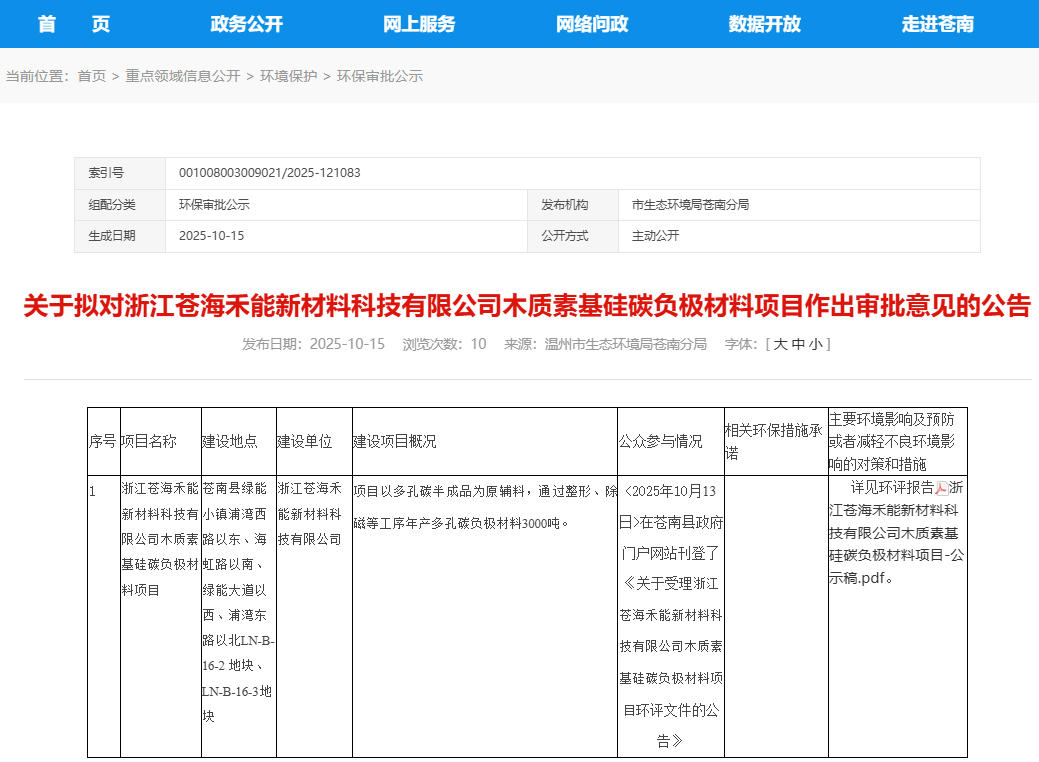Open the '网络问政' navigation menu

[591, 23]
